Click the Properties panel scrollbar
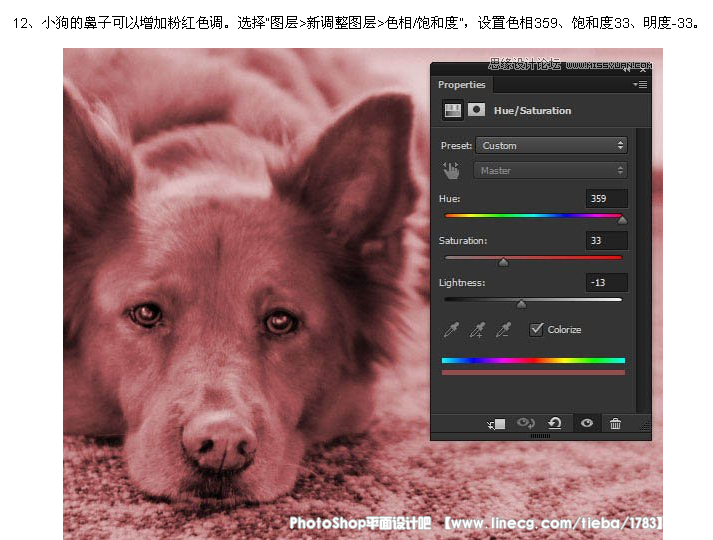 (x=641, y=270)
